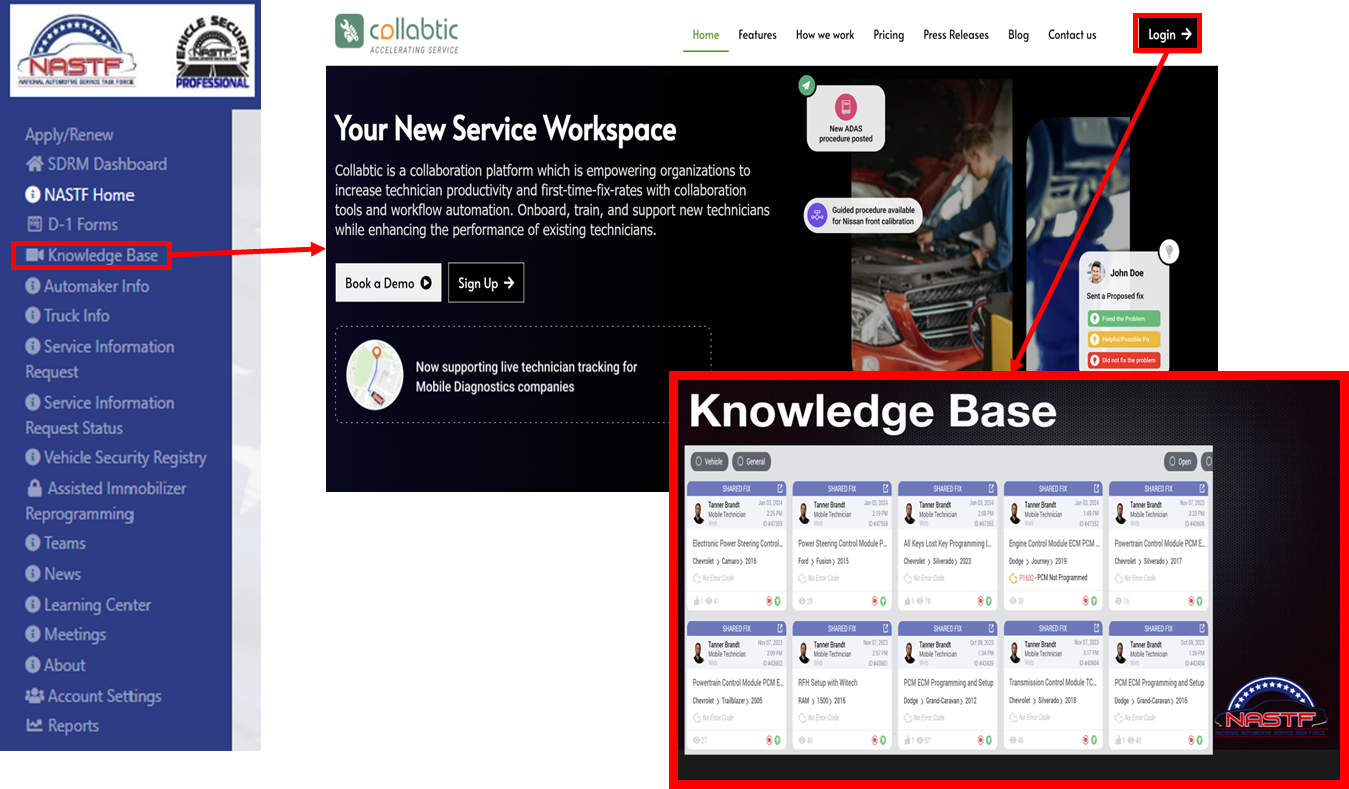Click the John Doe proposed fix card
Image resolution: width=1349 pixels, height=789 pixels.
click(1124, 313)
